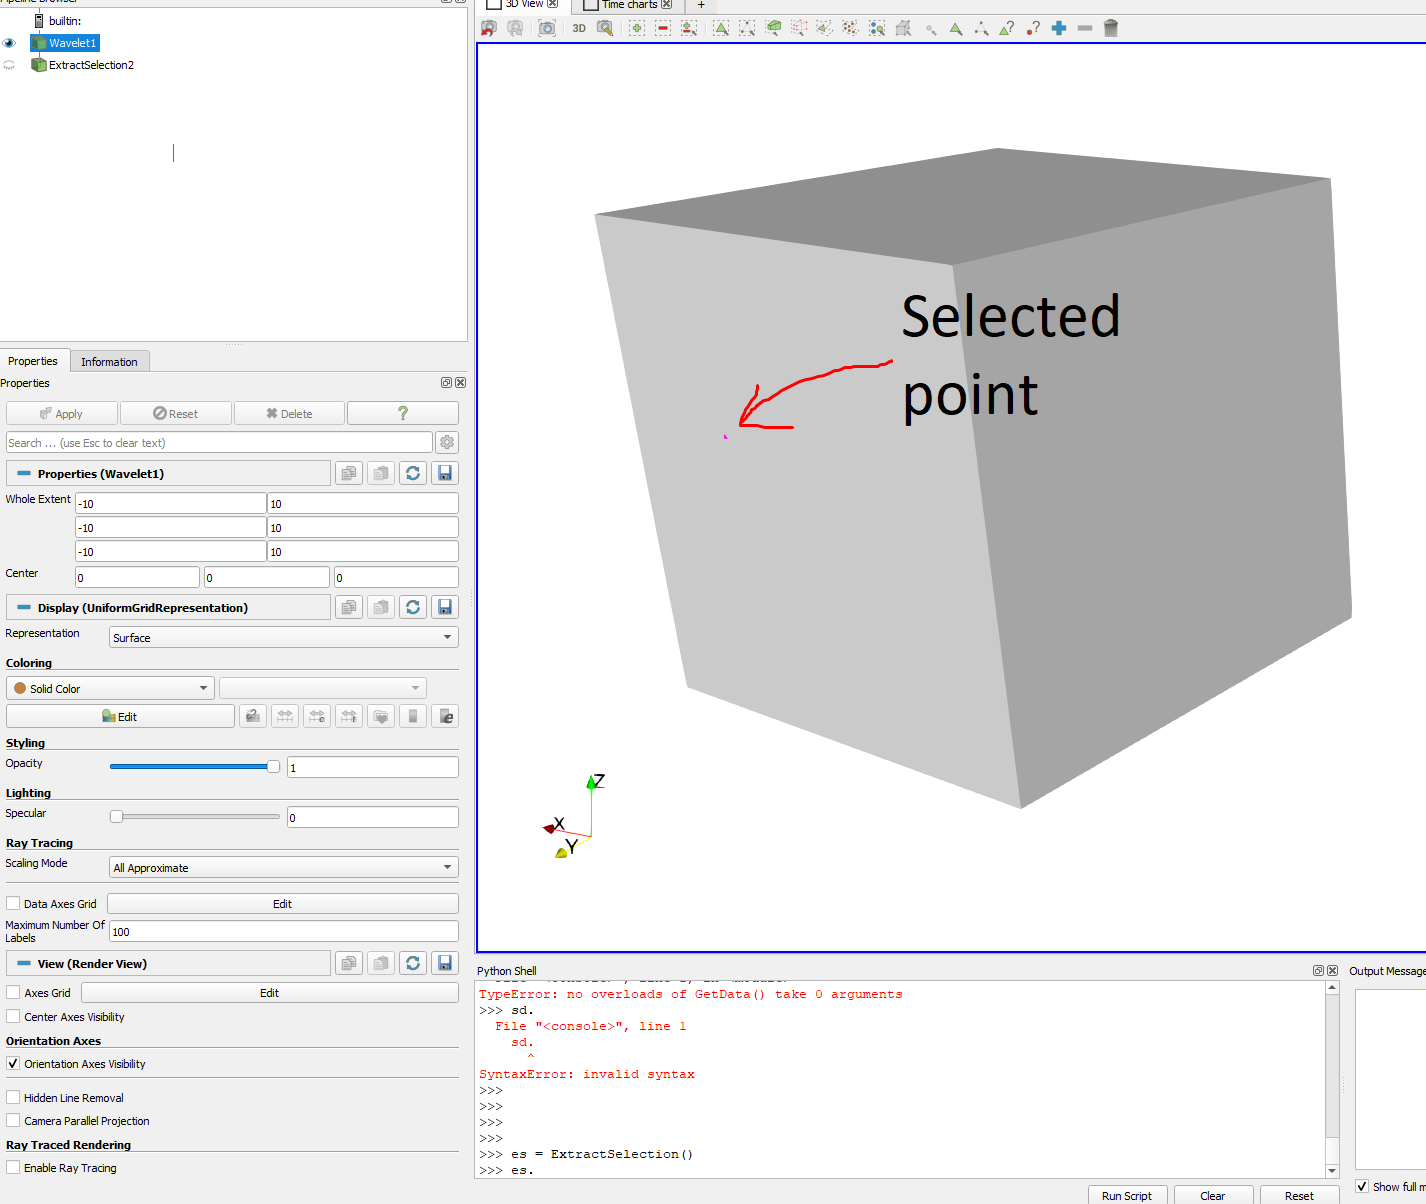The width and height of the screenshot is (1426, 1204).
Task: Expand the Scaling Mode dropdown
Action: click(x=283, y=867)
